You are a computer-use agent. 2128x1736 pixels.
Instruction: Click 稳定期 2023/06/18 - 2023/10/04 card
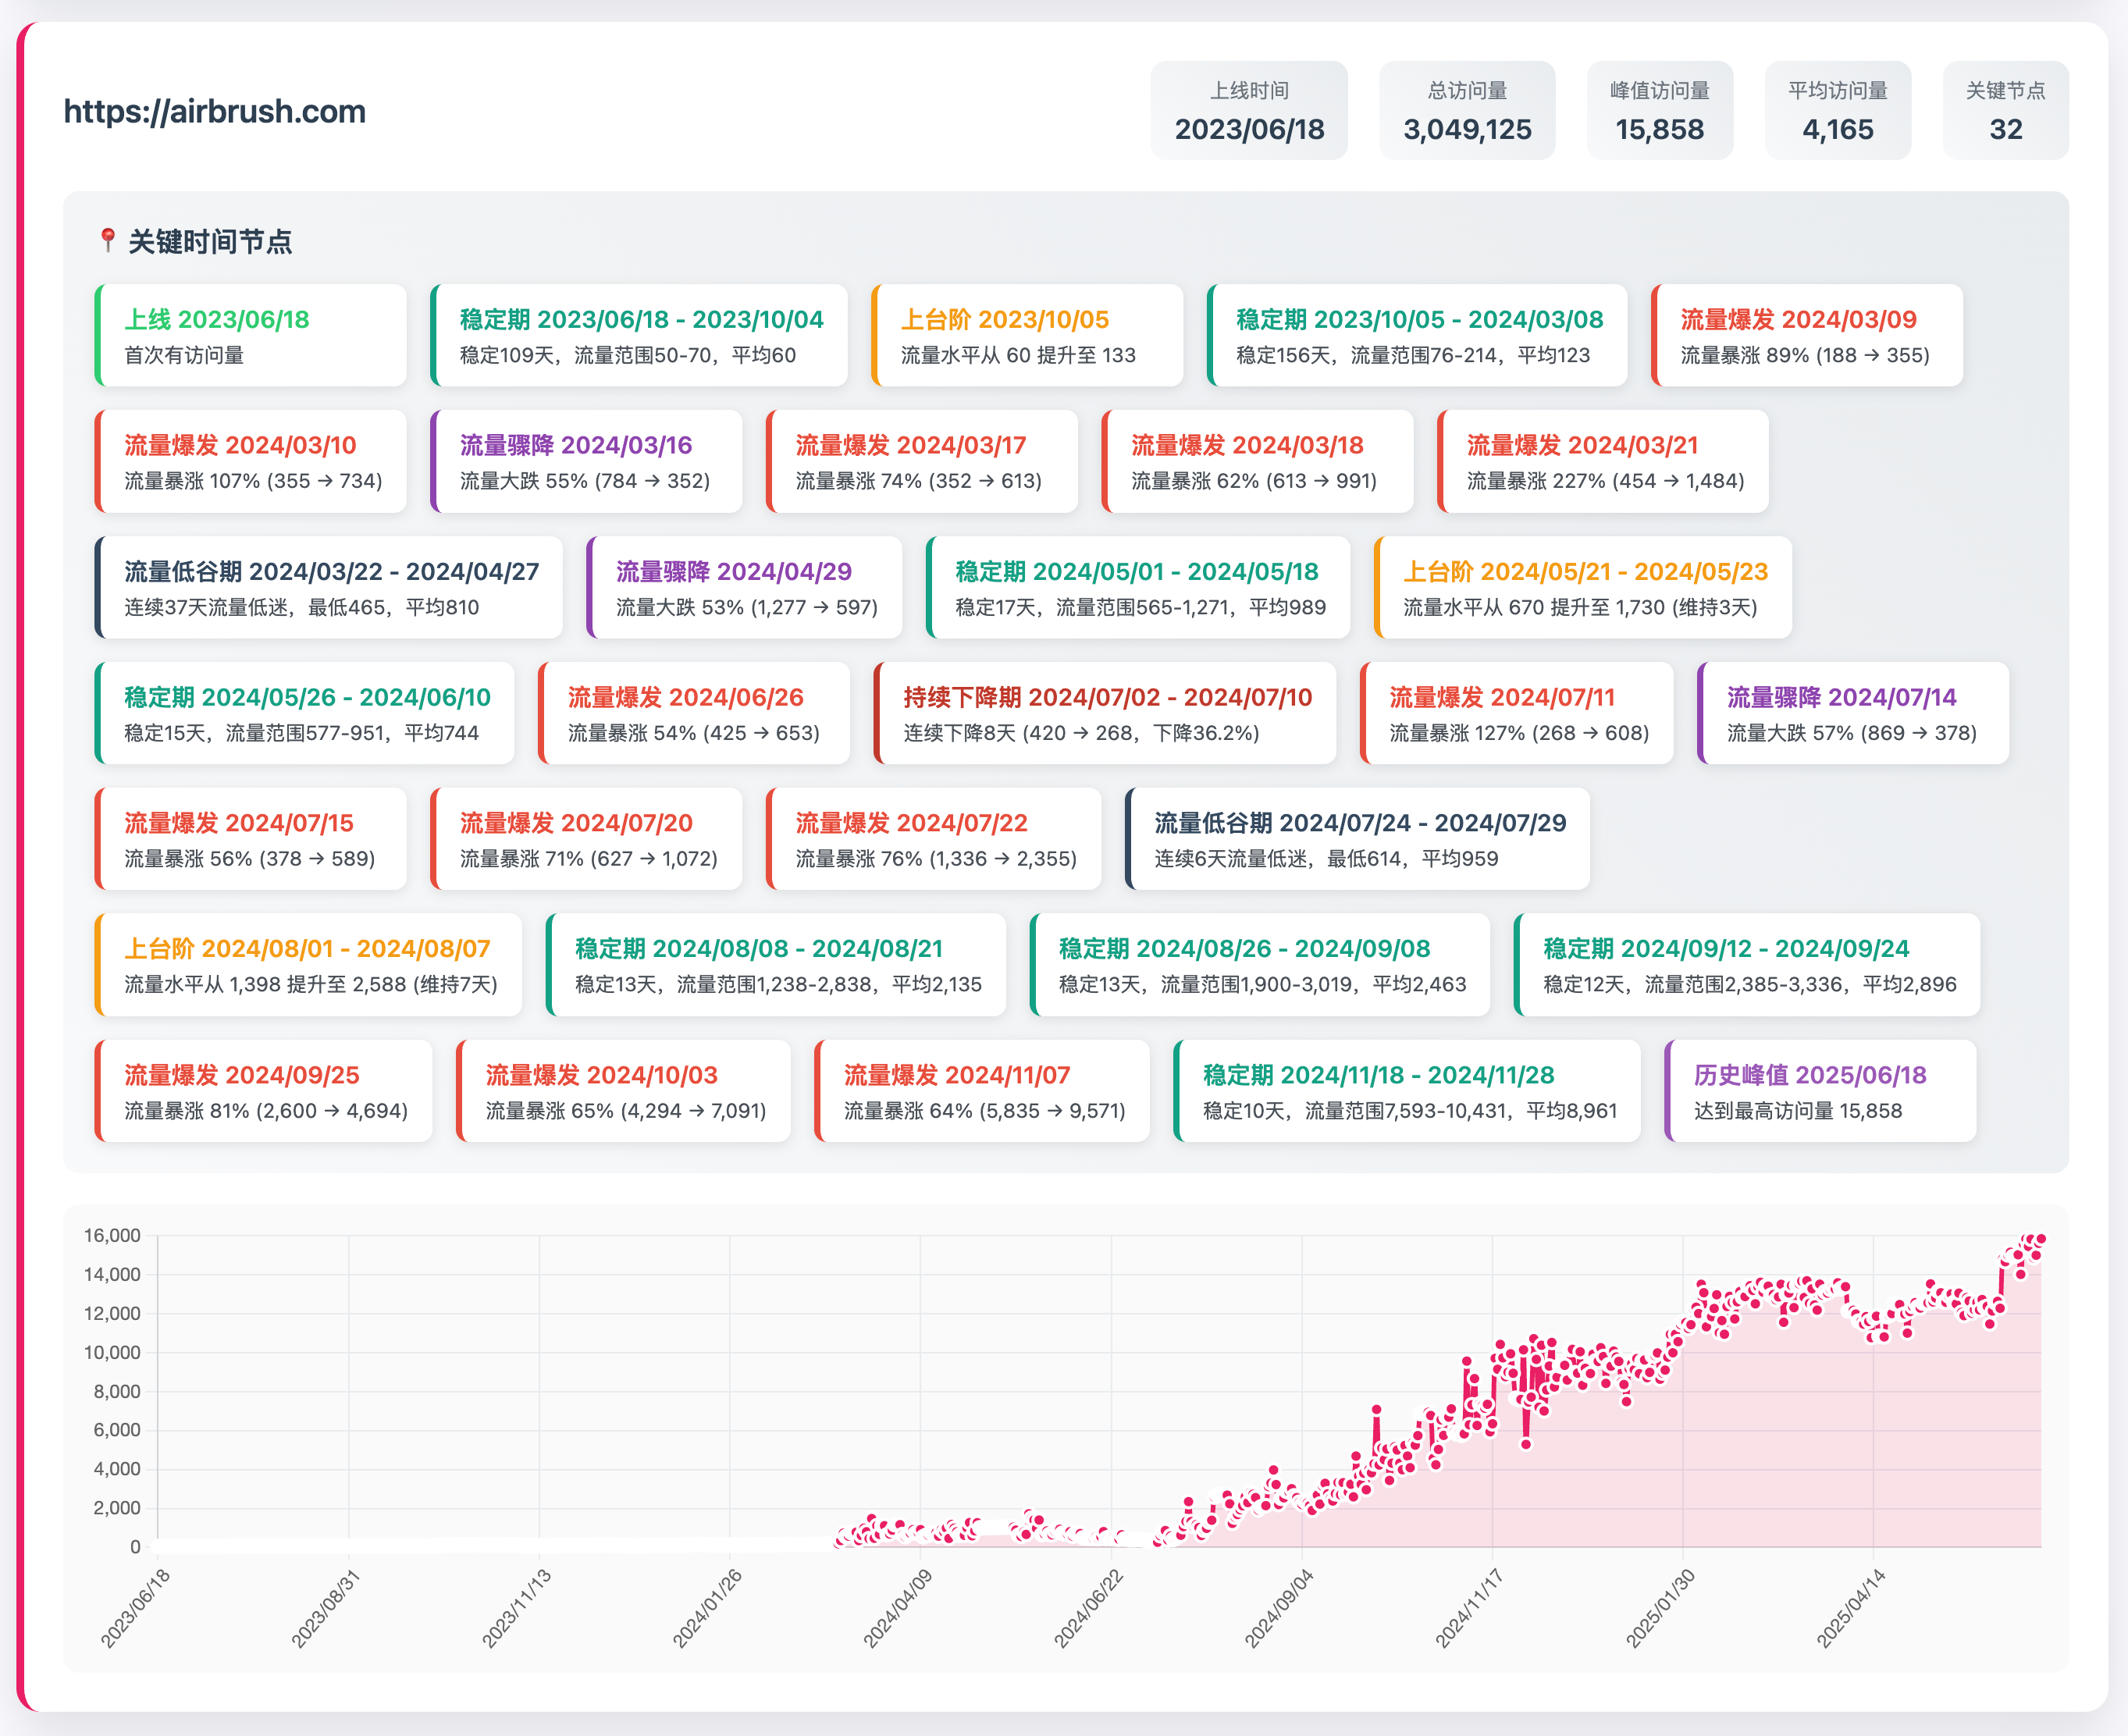(x=639, y=335)
